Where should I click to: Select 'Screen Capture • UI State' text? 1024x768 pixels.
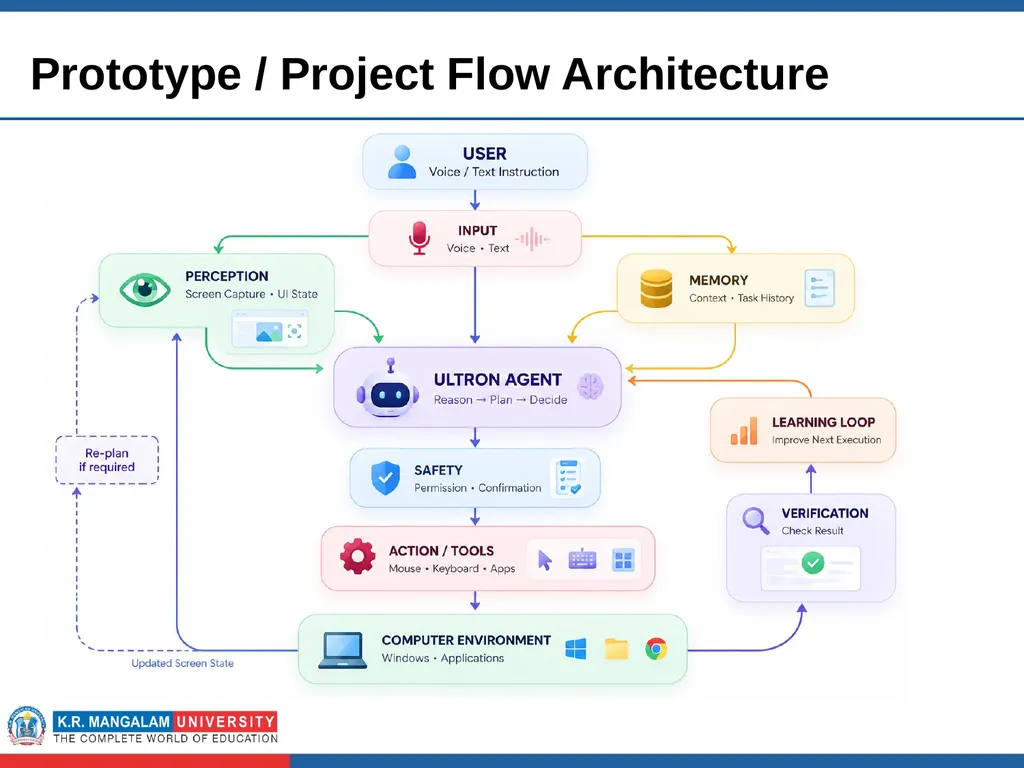pos(251,294)
